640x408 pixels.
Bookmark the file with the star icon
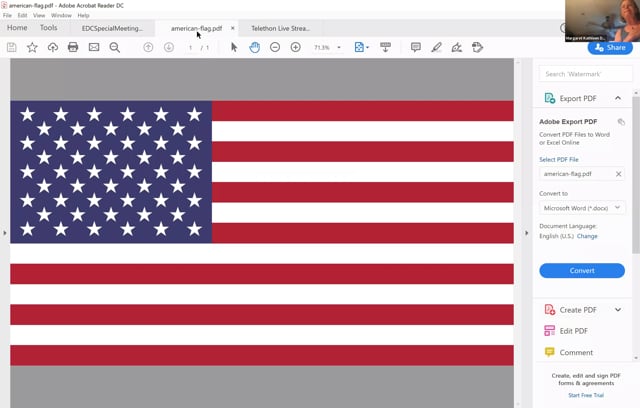tap(32, 47)
